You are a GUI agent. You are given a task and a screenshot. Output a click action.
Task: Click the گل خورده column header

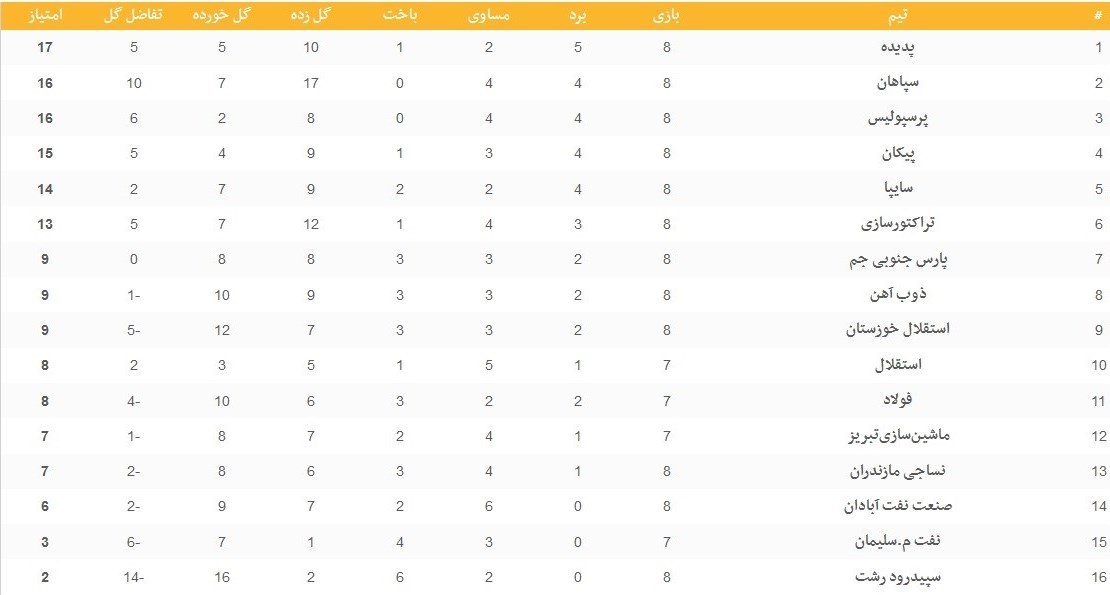tap(221, 16)
